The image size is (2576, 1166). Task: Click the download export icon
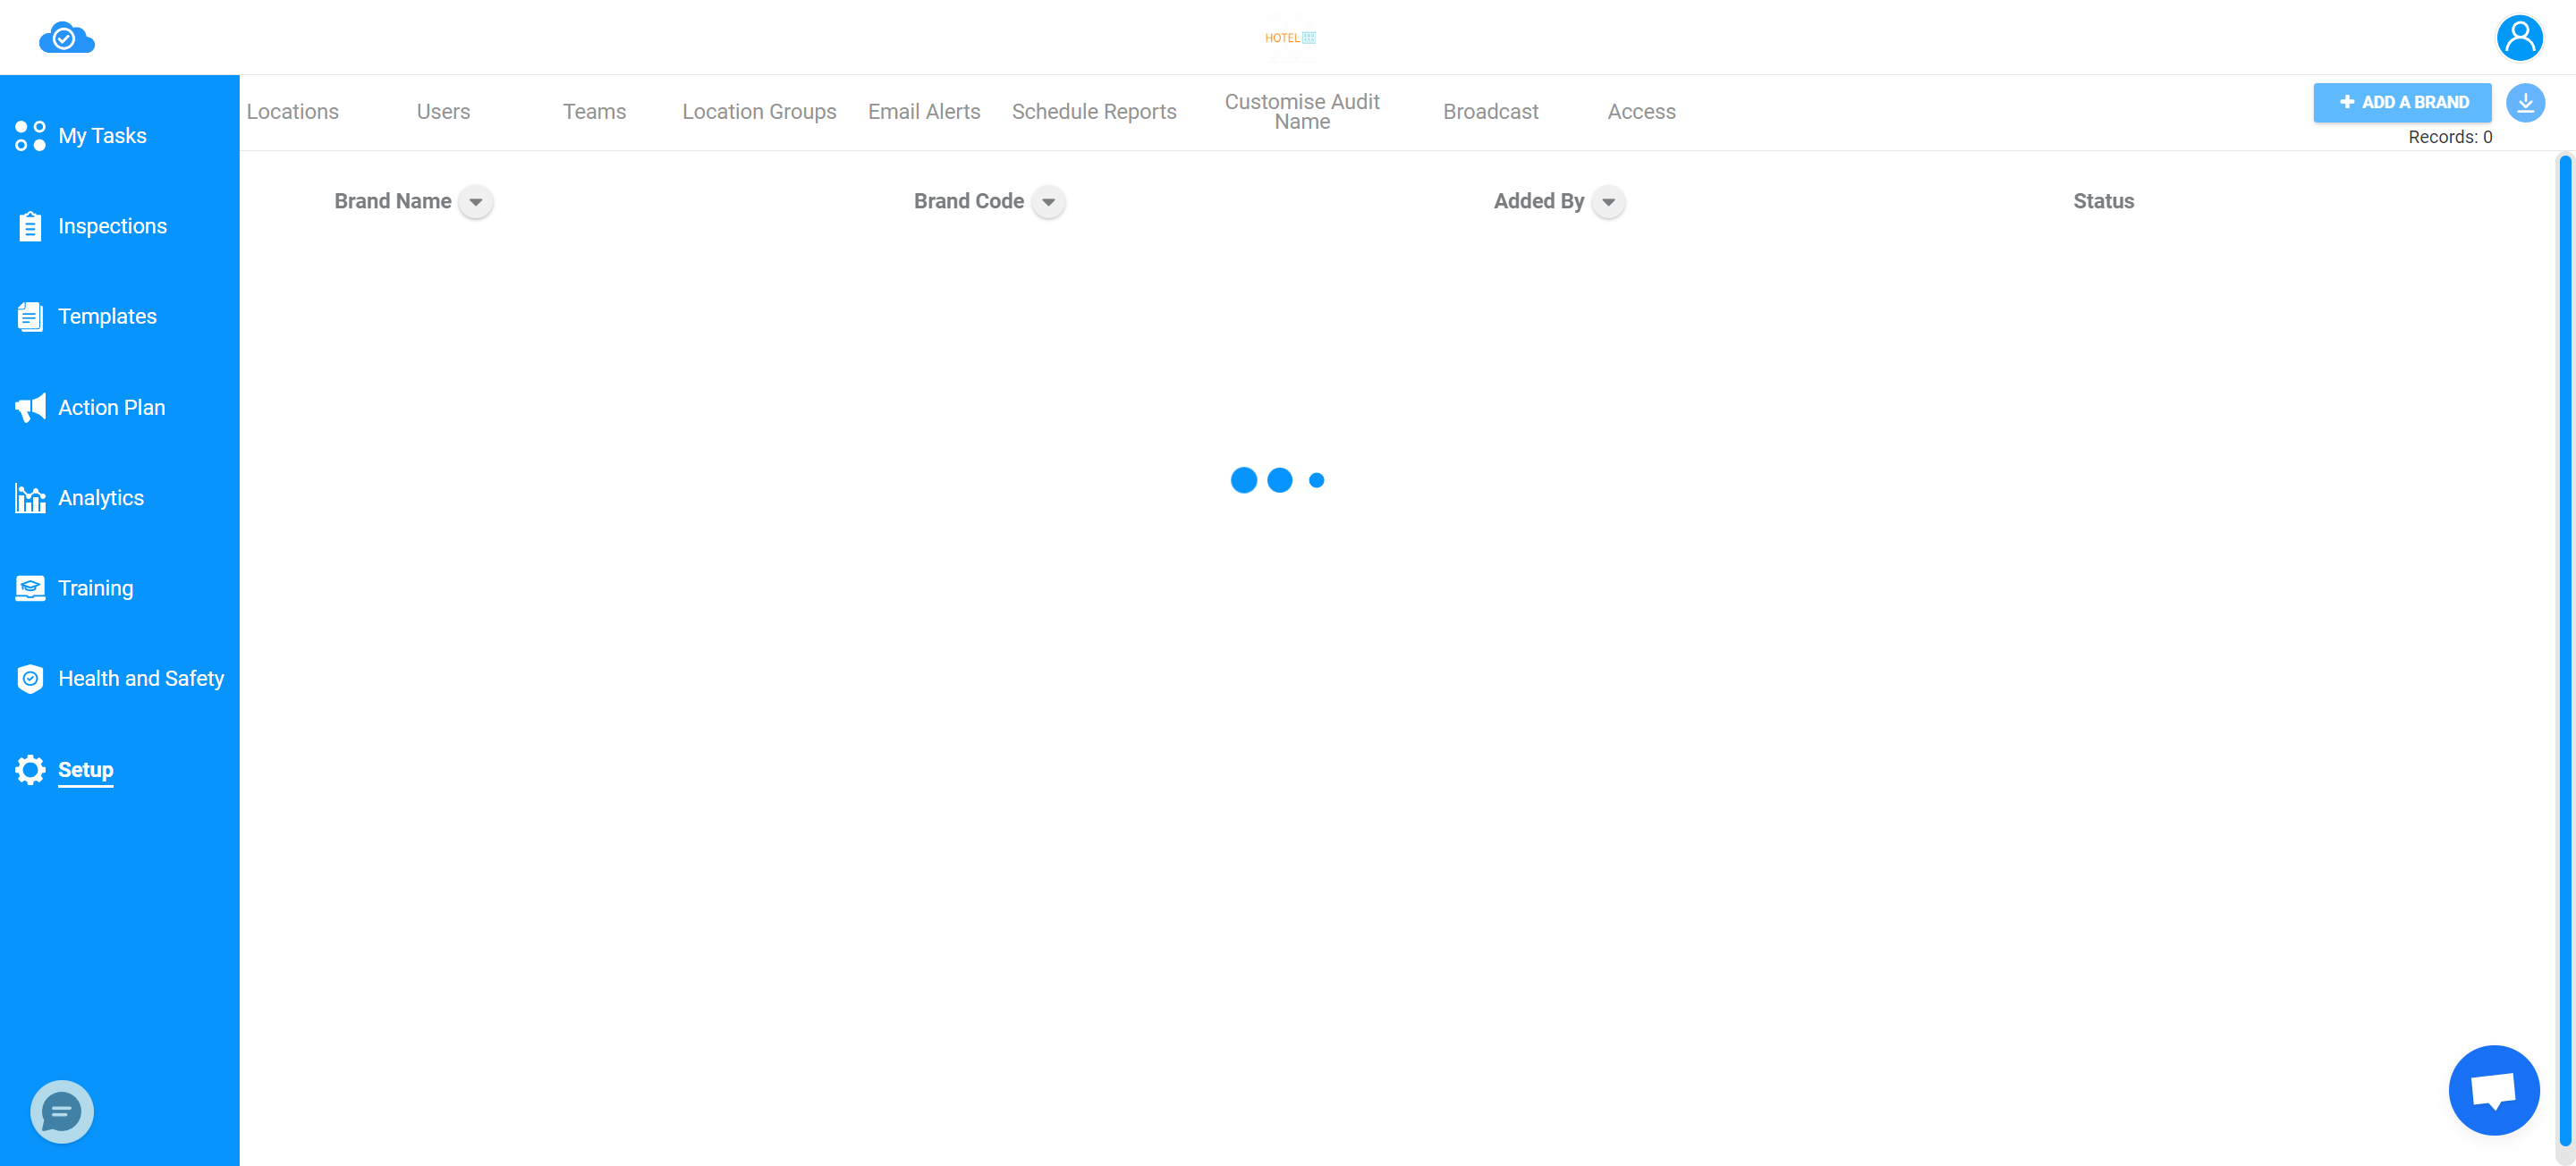2525,102
